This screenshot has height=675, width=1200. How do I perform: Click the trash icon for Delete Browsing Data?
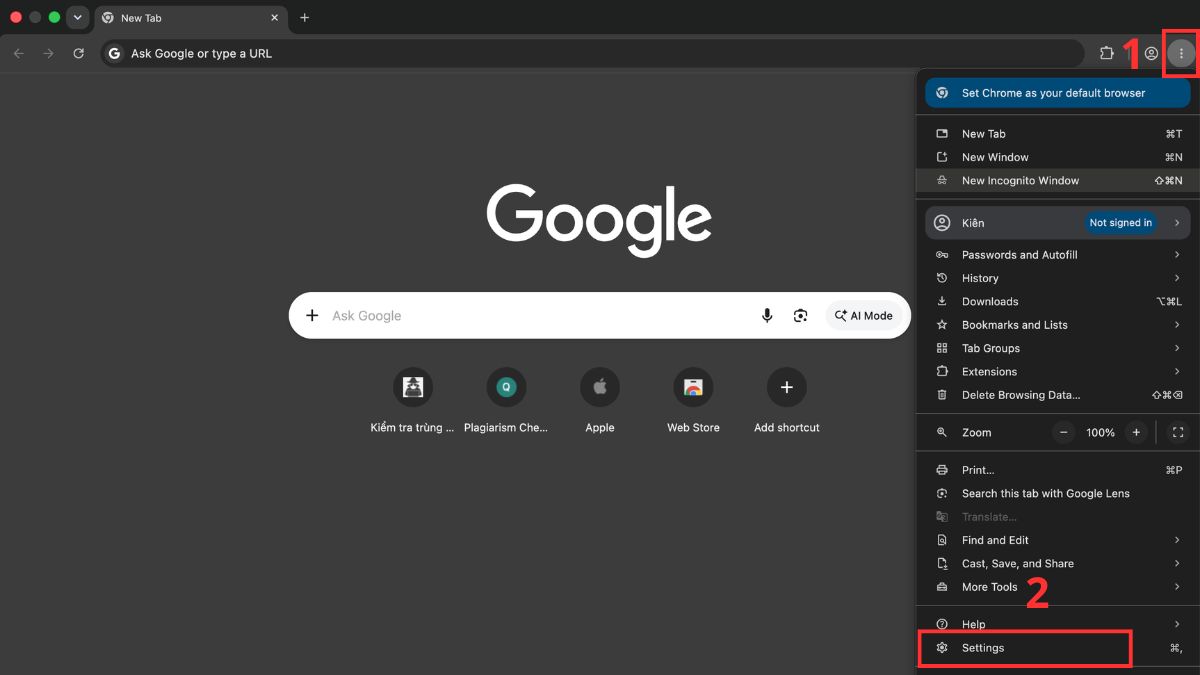coord(941,395)
